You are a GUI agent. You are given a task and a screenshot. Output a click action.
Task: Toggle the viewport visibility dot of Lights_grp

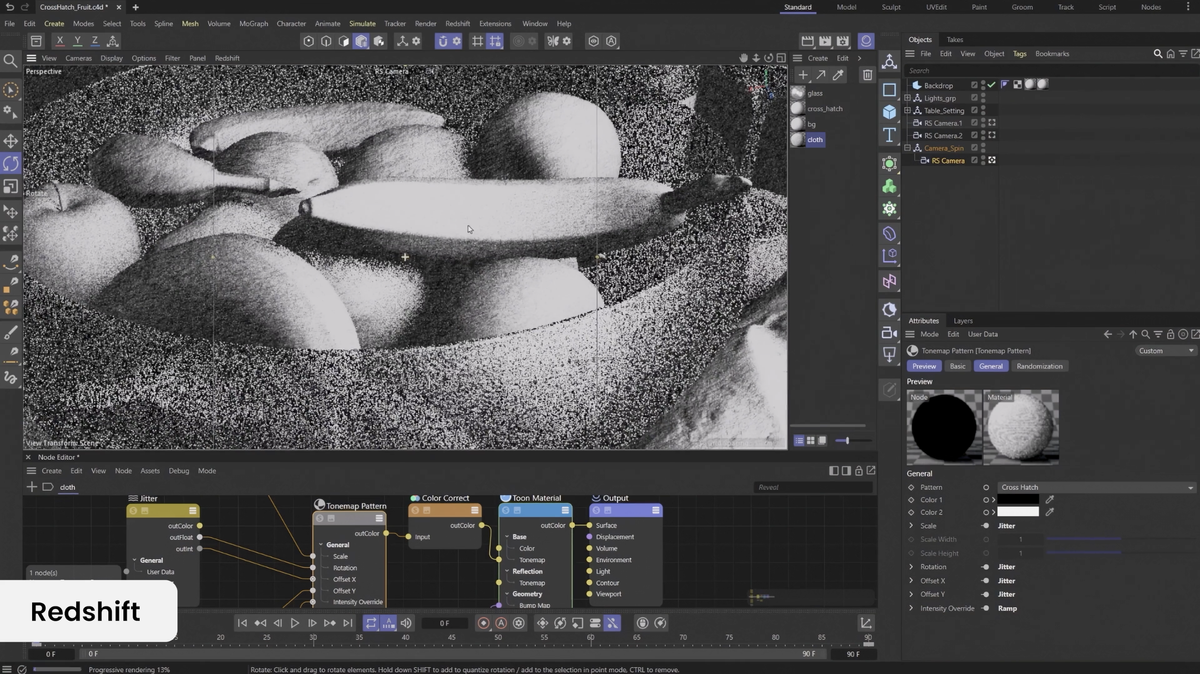pyautogui.click(x=983, y=97)
